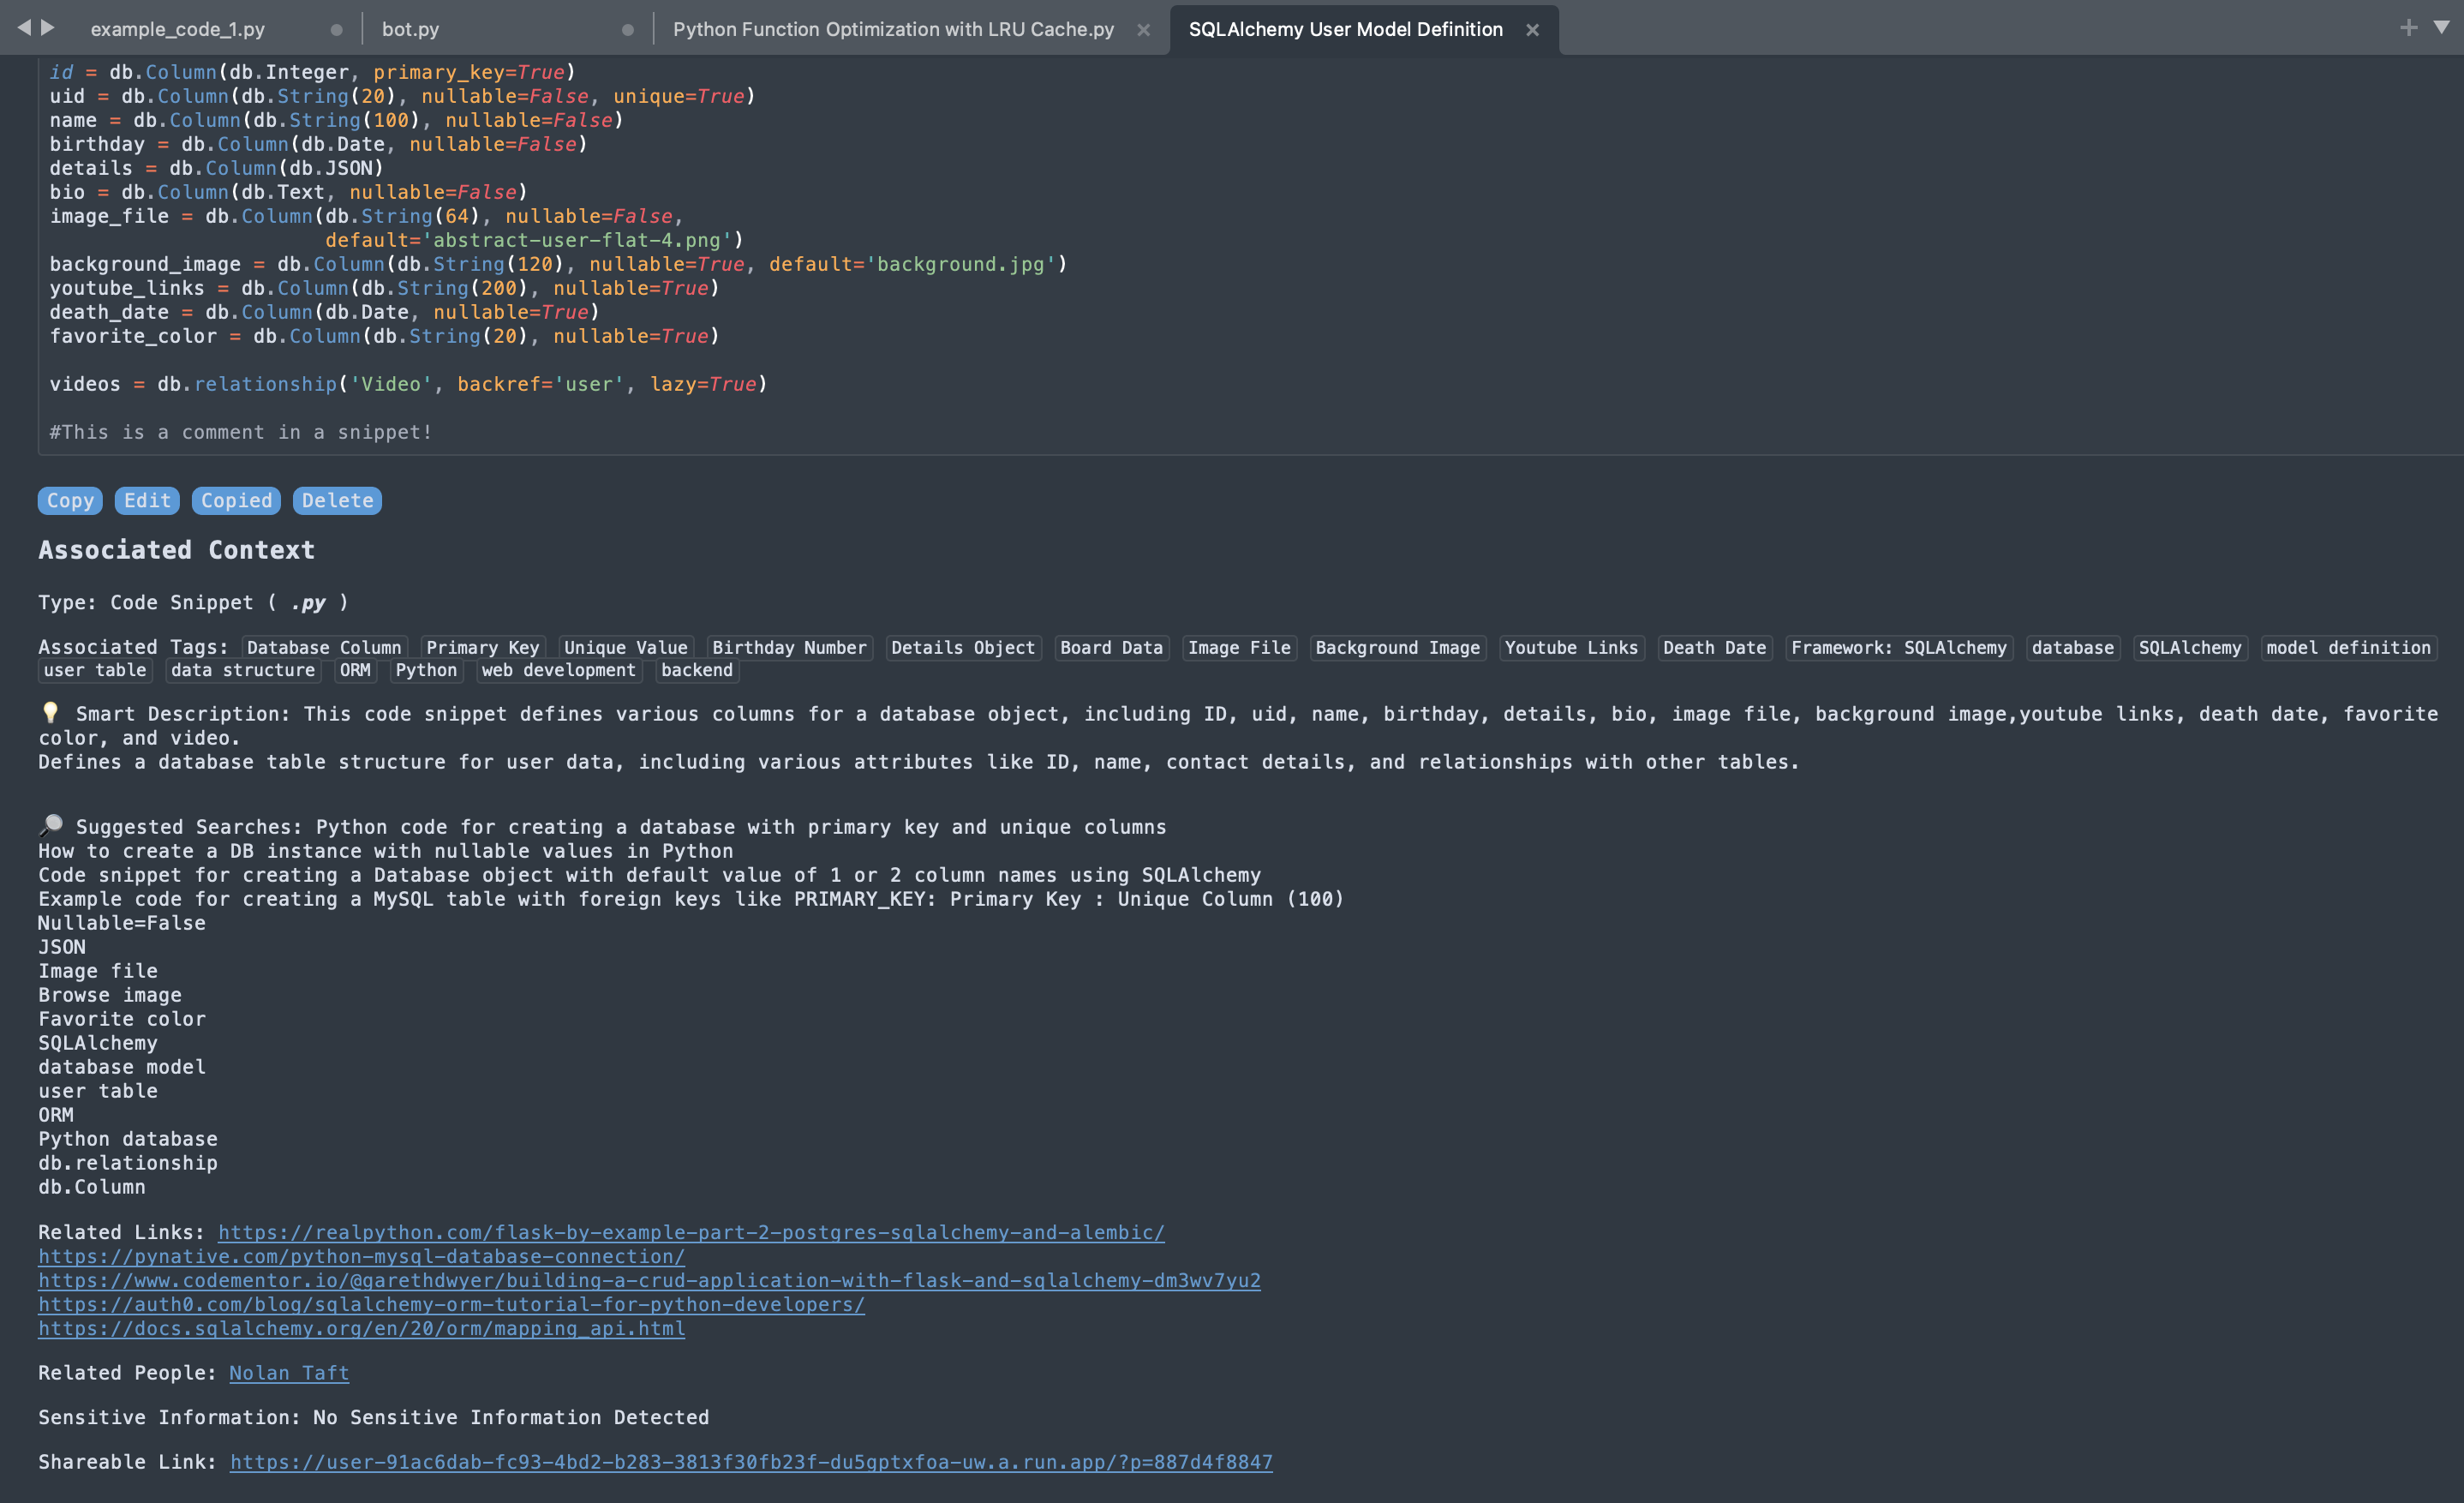
Task: Close the SQLAlchemy User Model Definition tab
Action: [1531, 30]
